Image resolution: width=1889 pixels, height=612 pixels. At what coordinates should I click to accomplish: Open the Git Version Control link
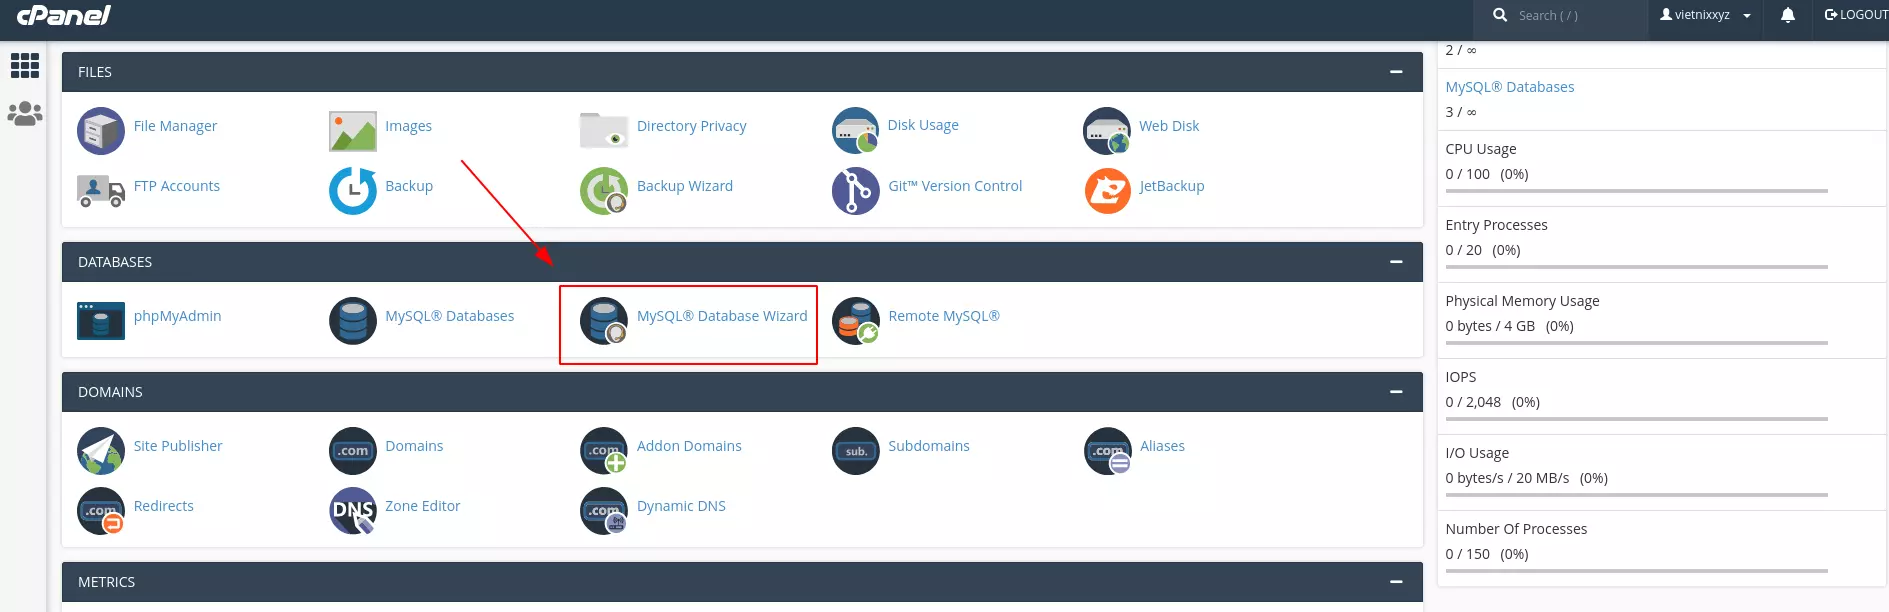[x=955, y=186]
